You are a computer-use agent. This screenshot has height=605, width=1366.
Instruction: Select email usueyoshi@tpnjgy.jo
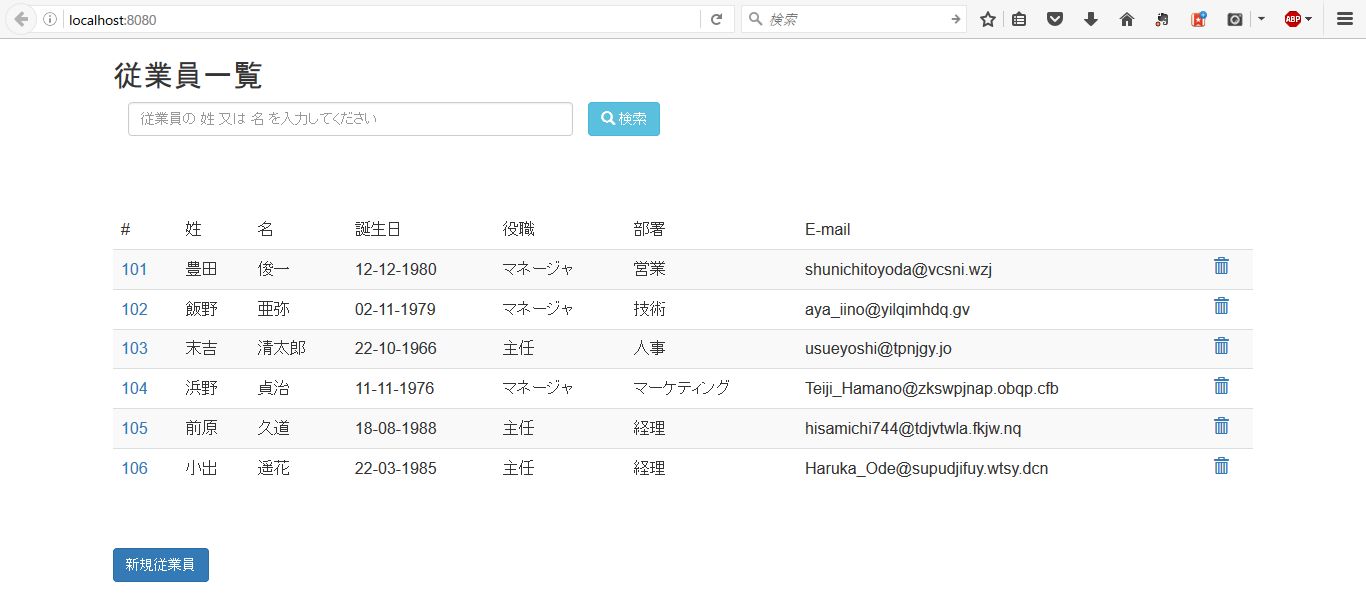point(878,348)
